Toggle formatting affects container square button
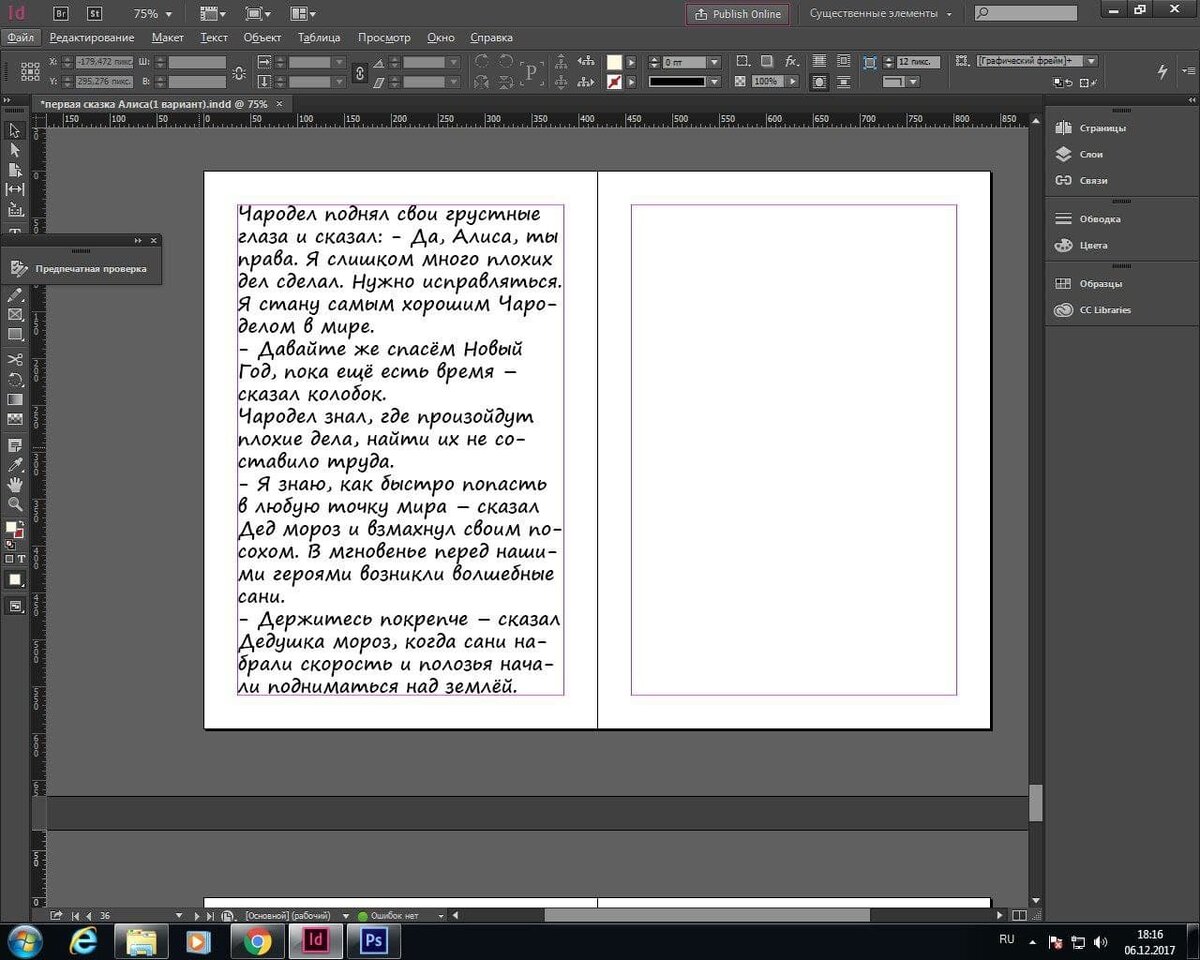1200x960 pixels. [x=10, y=558]
